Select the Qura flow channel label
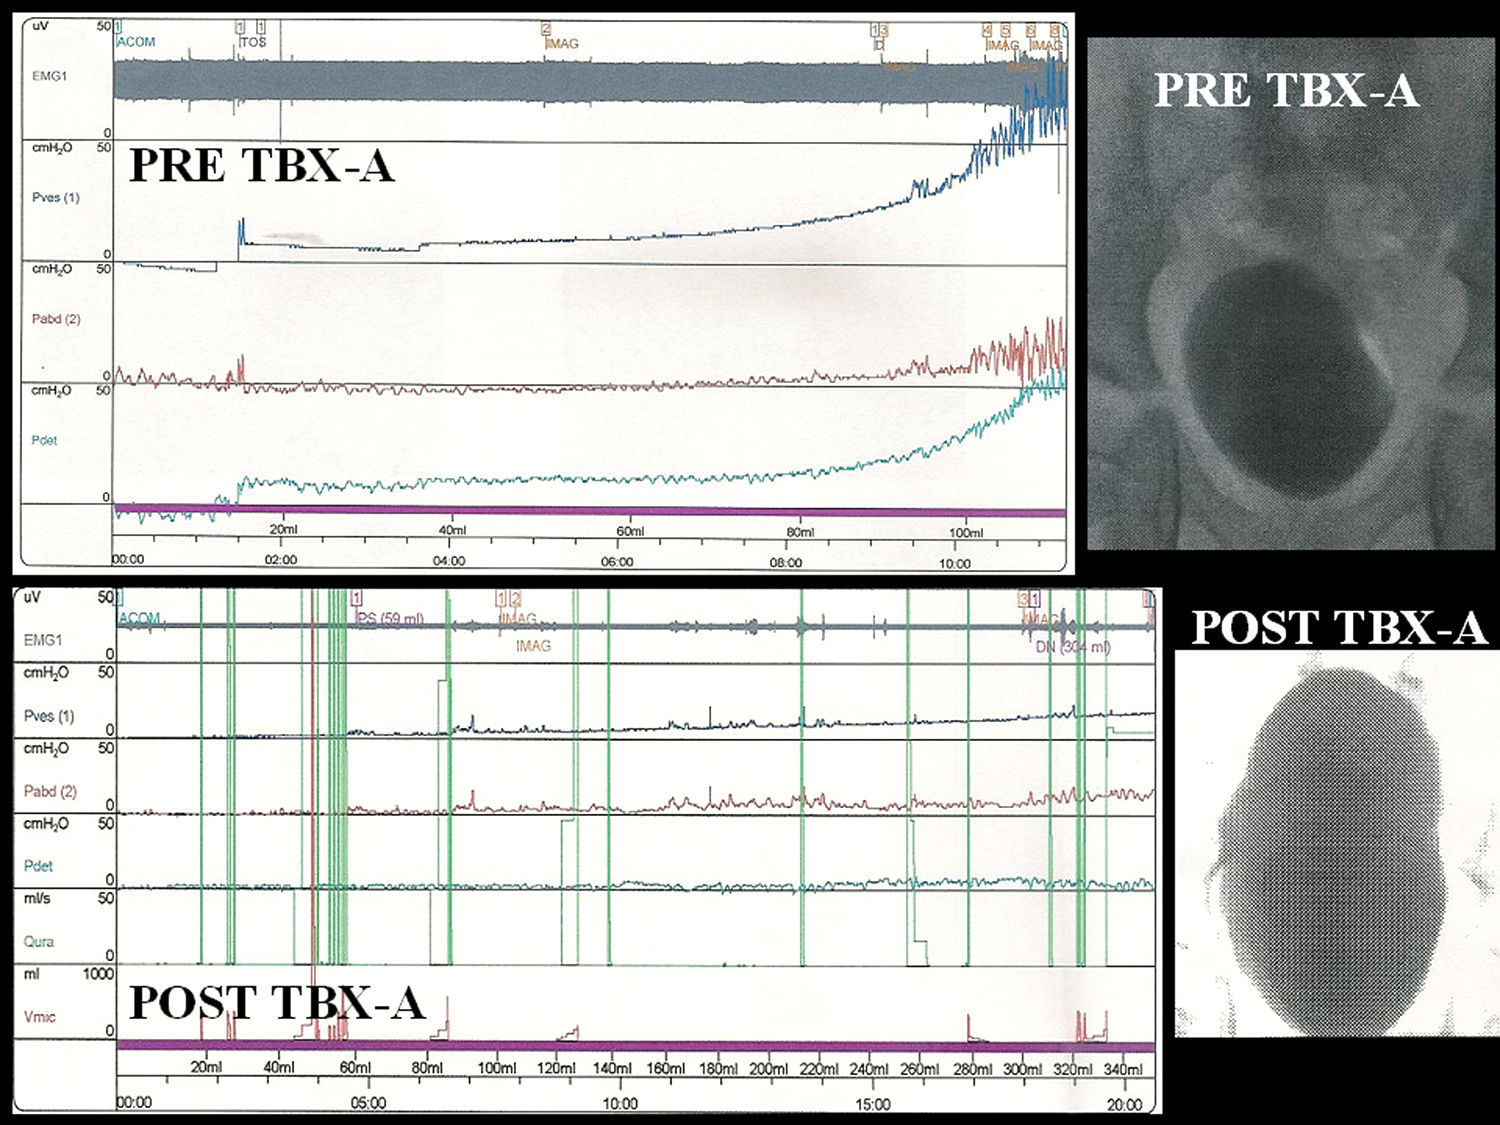The width and height of the screenshot is (1500, 1125). click(x=39, y=941)
